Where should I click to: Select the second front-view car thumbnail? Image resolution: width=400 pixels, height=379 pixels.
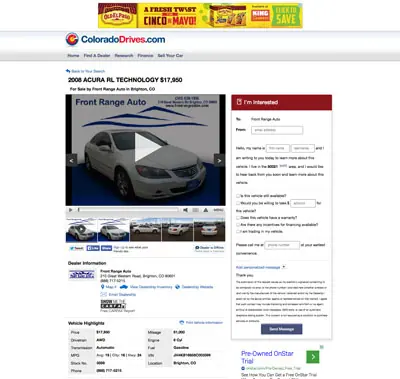pyautogui.click(x=113, y=230)
